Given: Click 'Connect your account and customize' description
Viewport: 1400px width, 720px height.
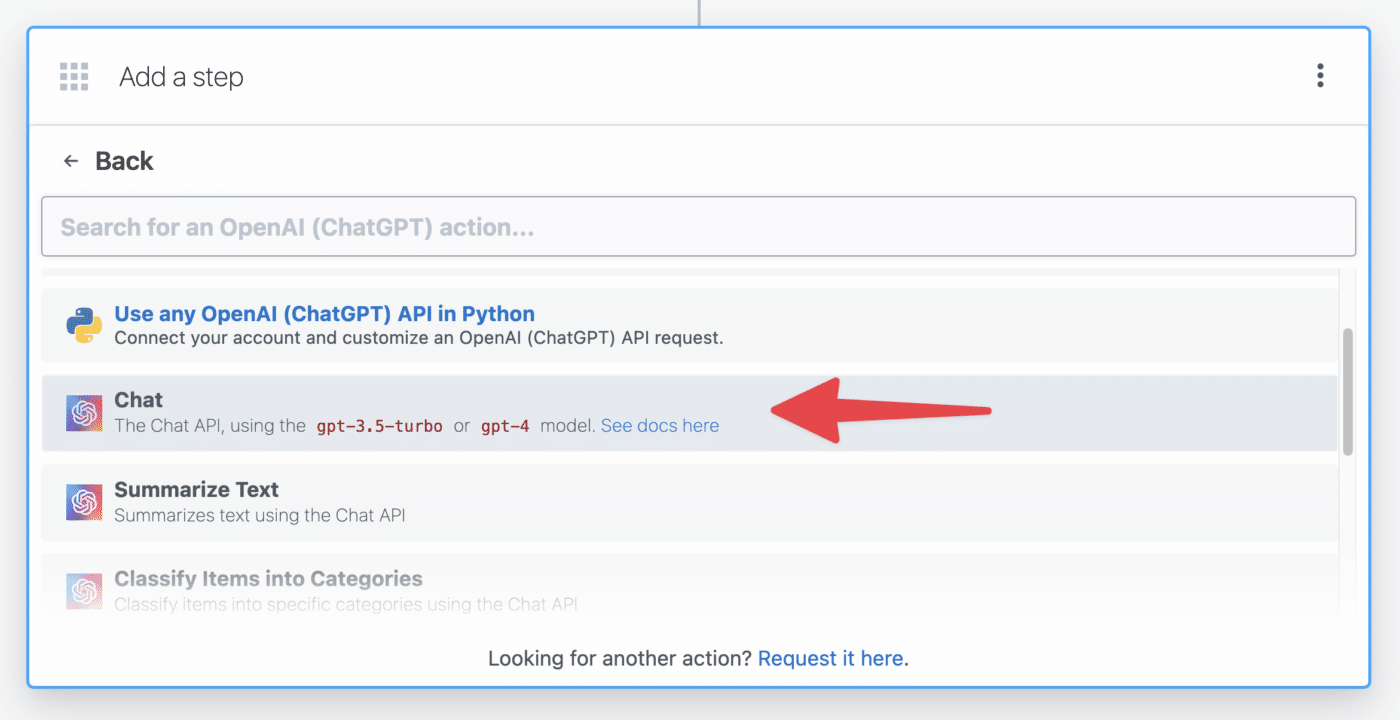Looking at the screenshot, I should [418, 338].
